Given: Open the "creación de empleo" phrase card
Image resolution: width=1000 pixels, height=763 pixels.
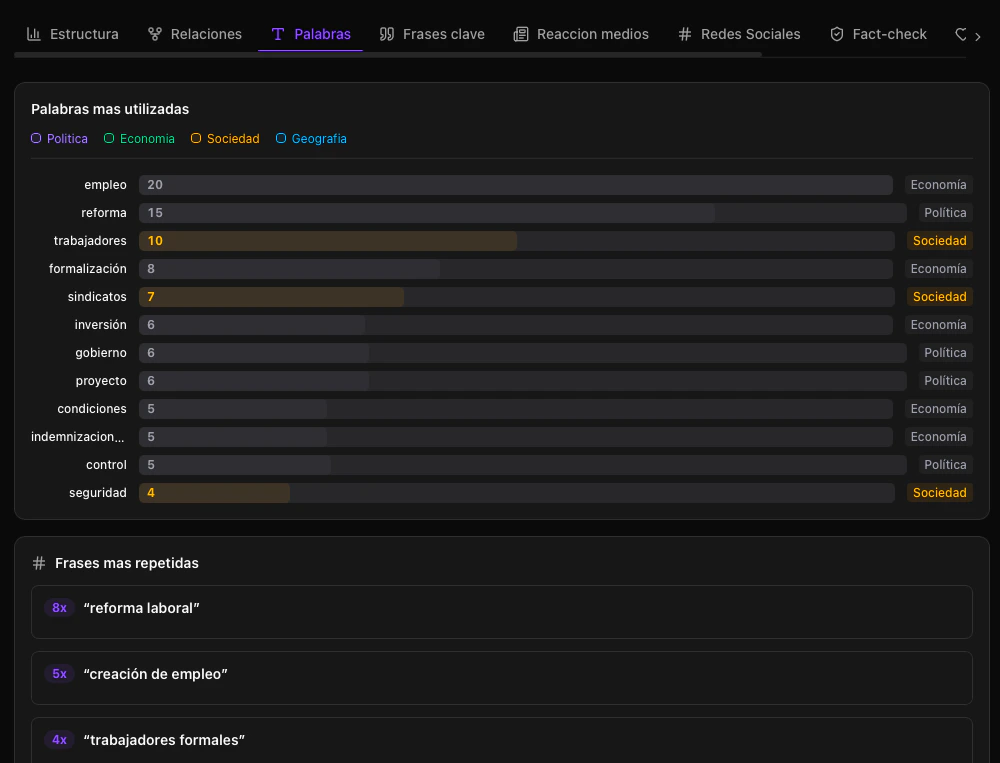Looking at the screenshot, I should click(x=501, y=678).
